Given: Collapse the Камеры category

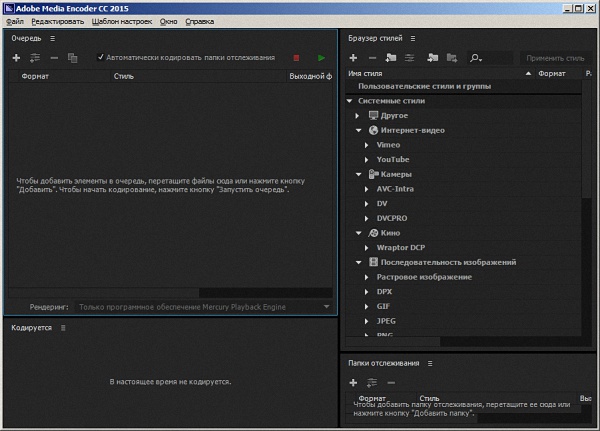Looking at the screenshot, I should (359, 175).
